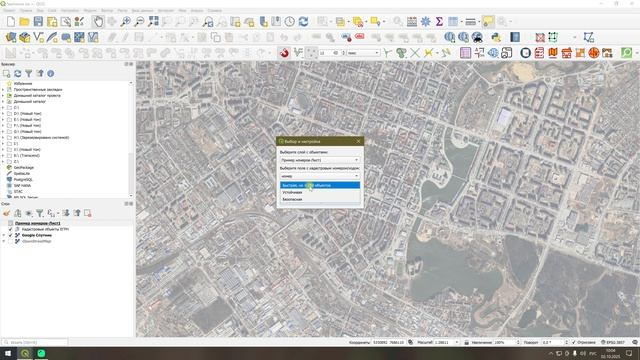Toggle Google Спутник layer visibility
This screenshot has width=640, height=360.
click(x=11, y=236)
